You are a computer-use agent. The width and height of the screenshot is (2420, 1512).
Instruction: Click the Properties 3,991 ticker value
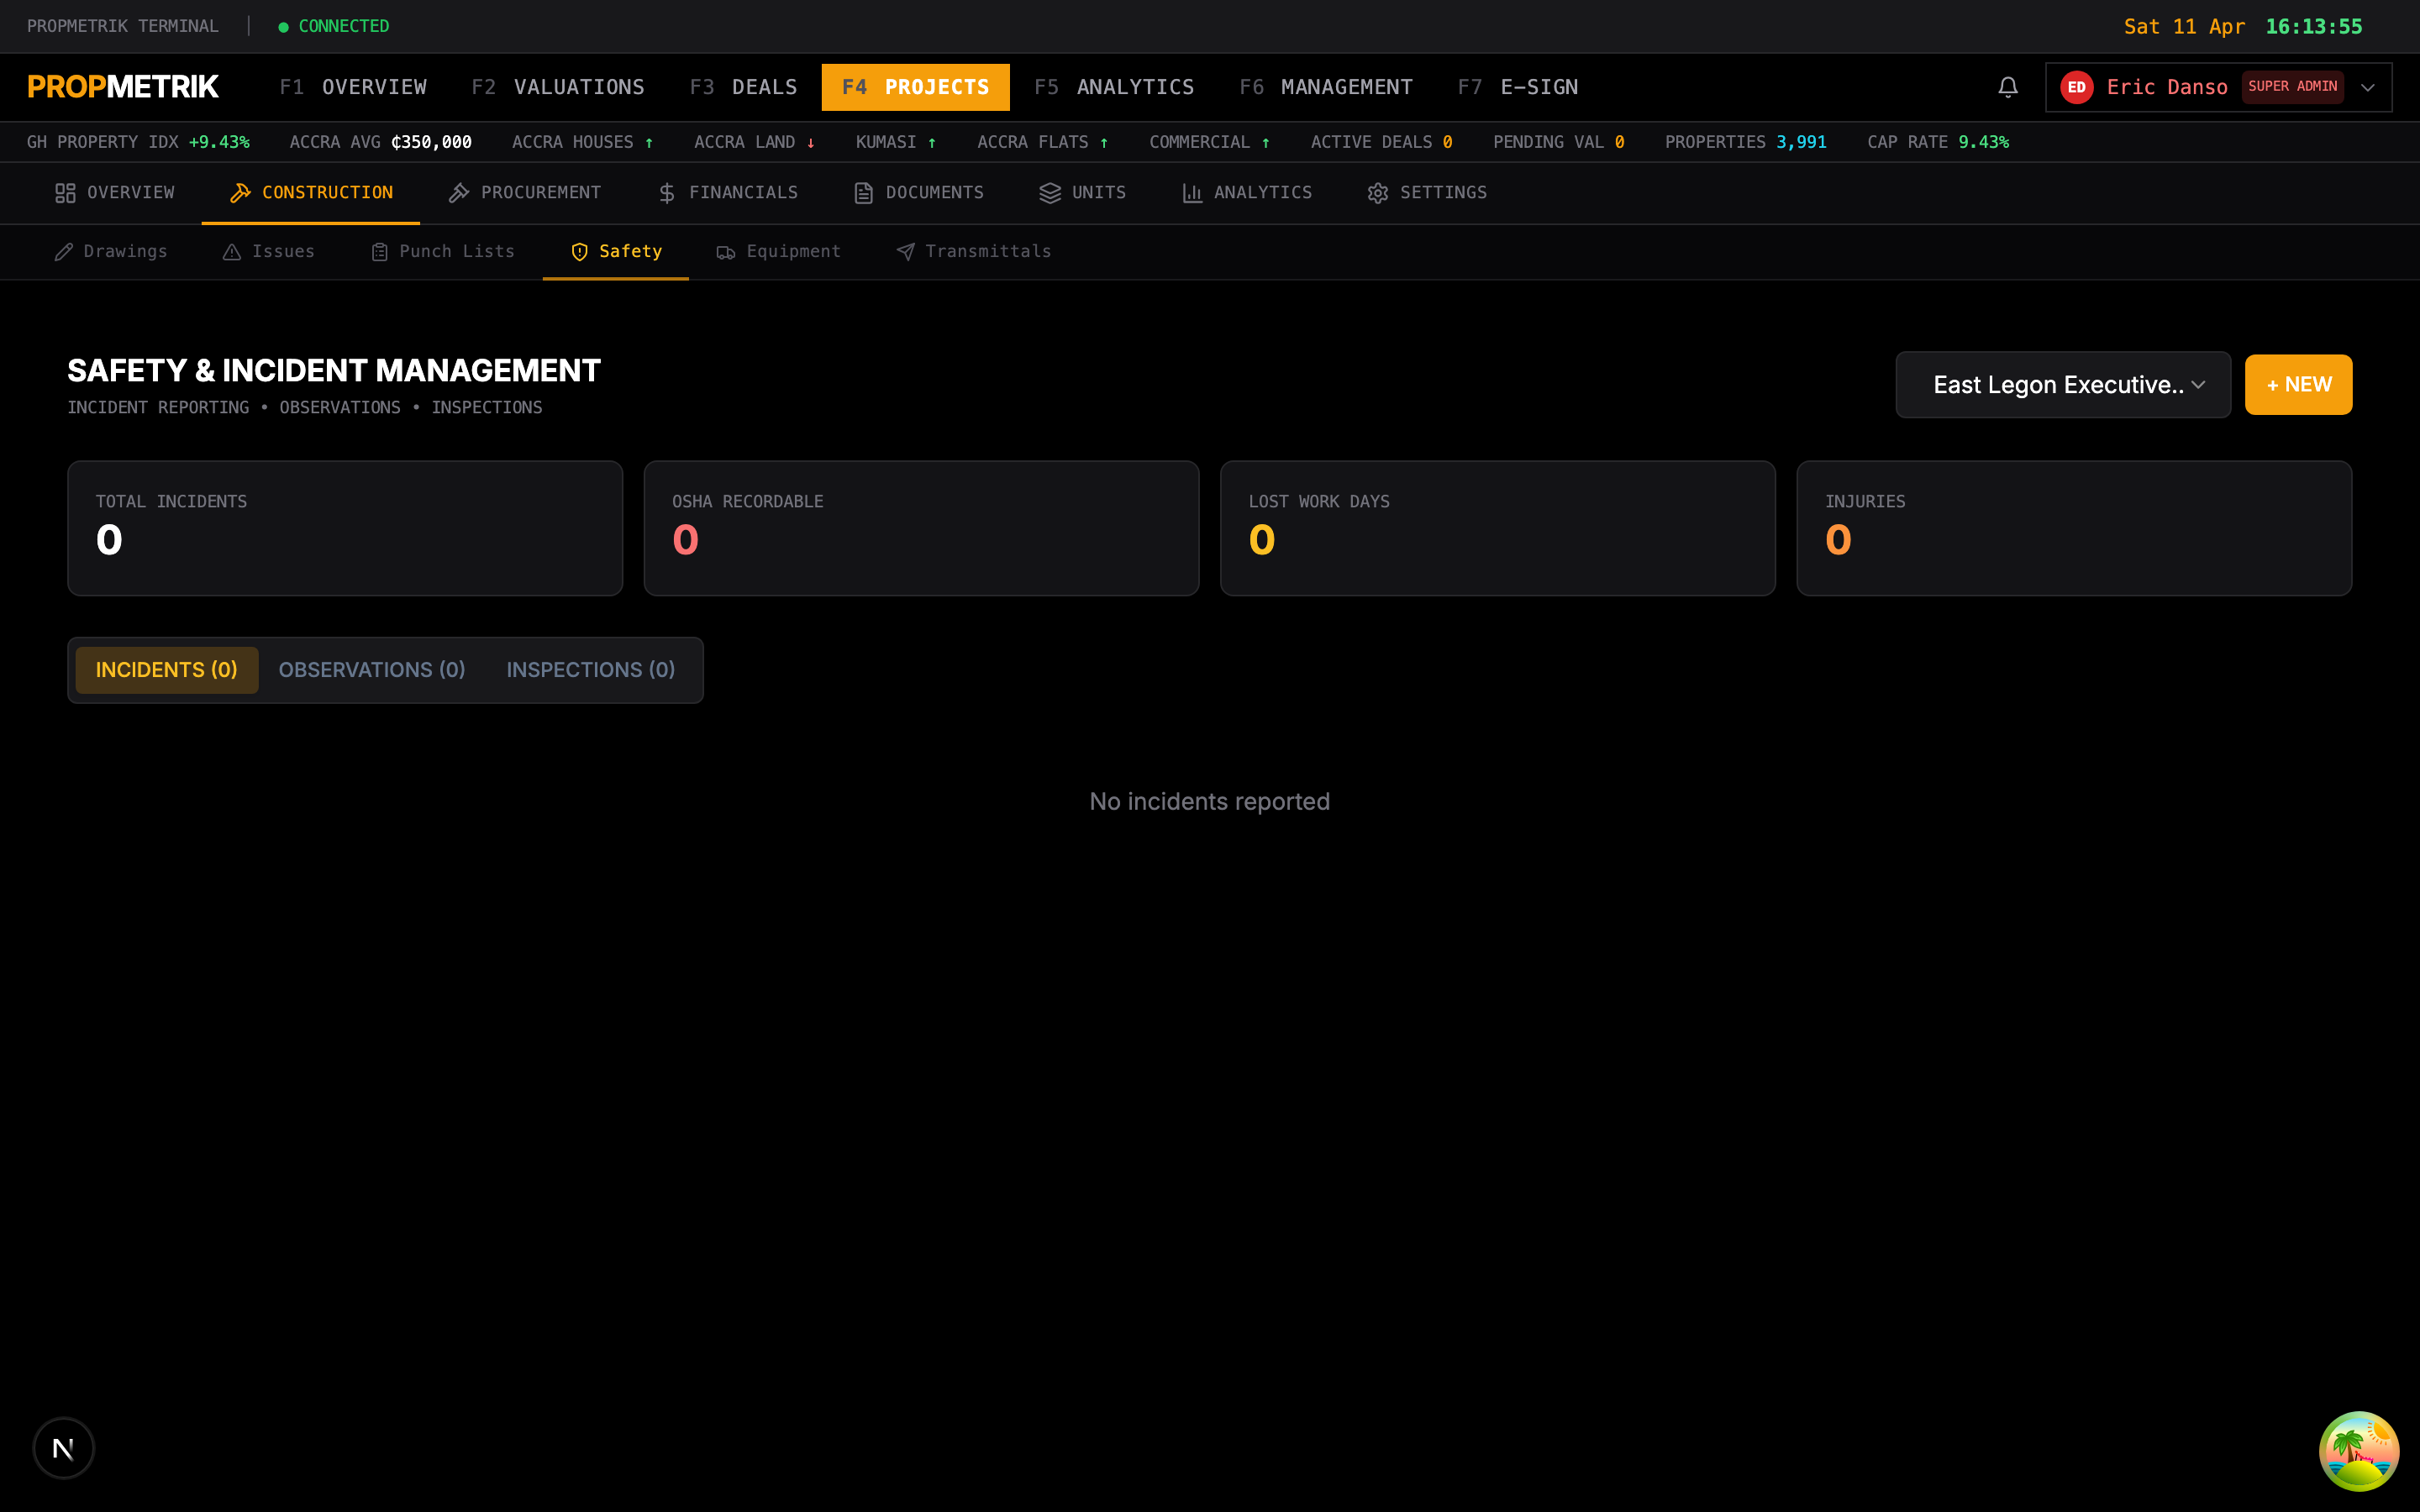(x=1801, y=142)
